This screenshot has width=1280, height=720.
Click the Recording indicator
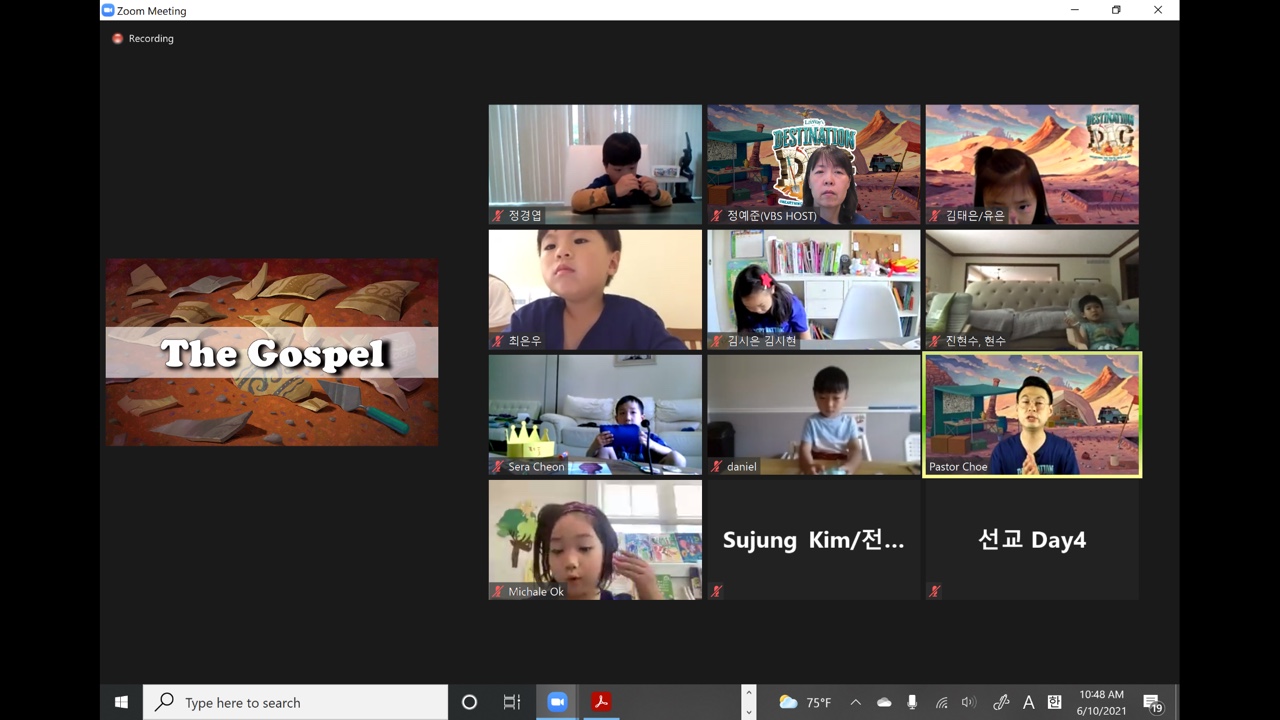click(x=143, y=38)
